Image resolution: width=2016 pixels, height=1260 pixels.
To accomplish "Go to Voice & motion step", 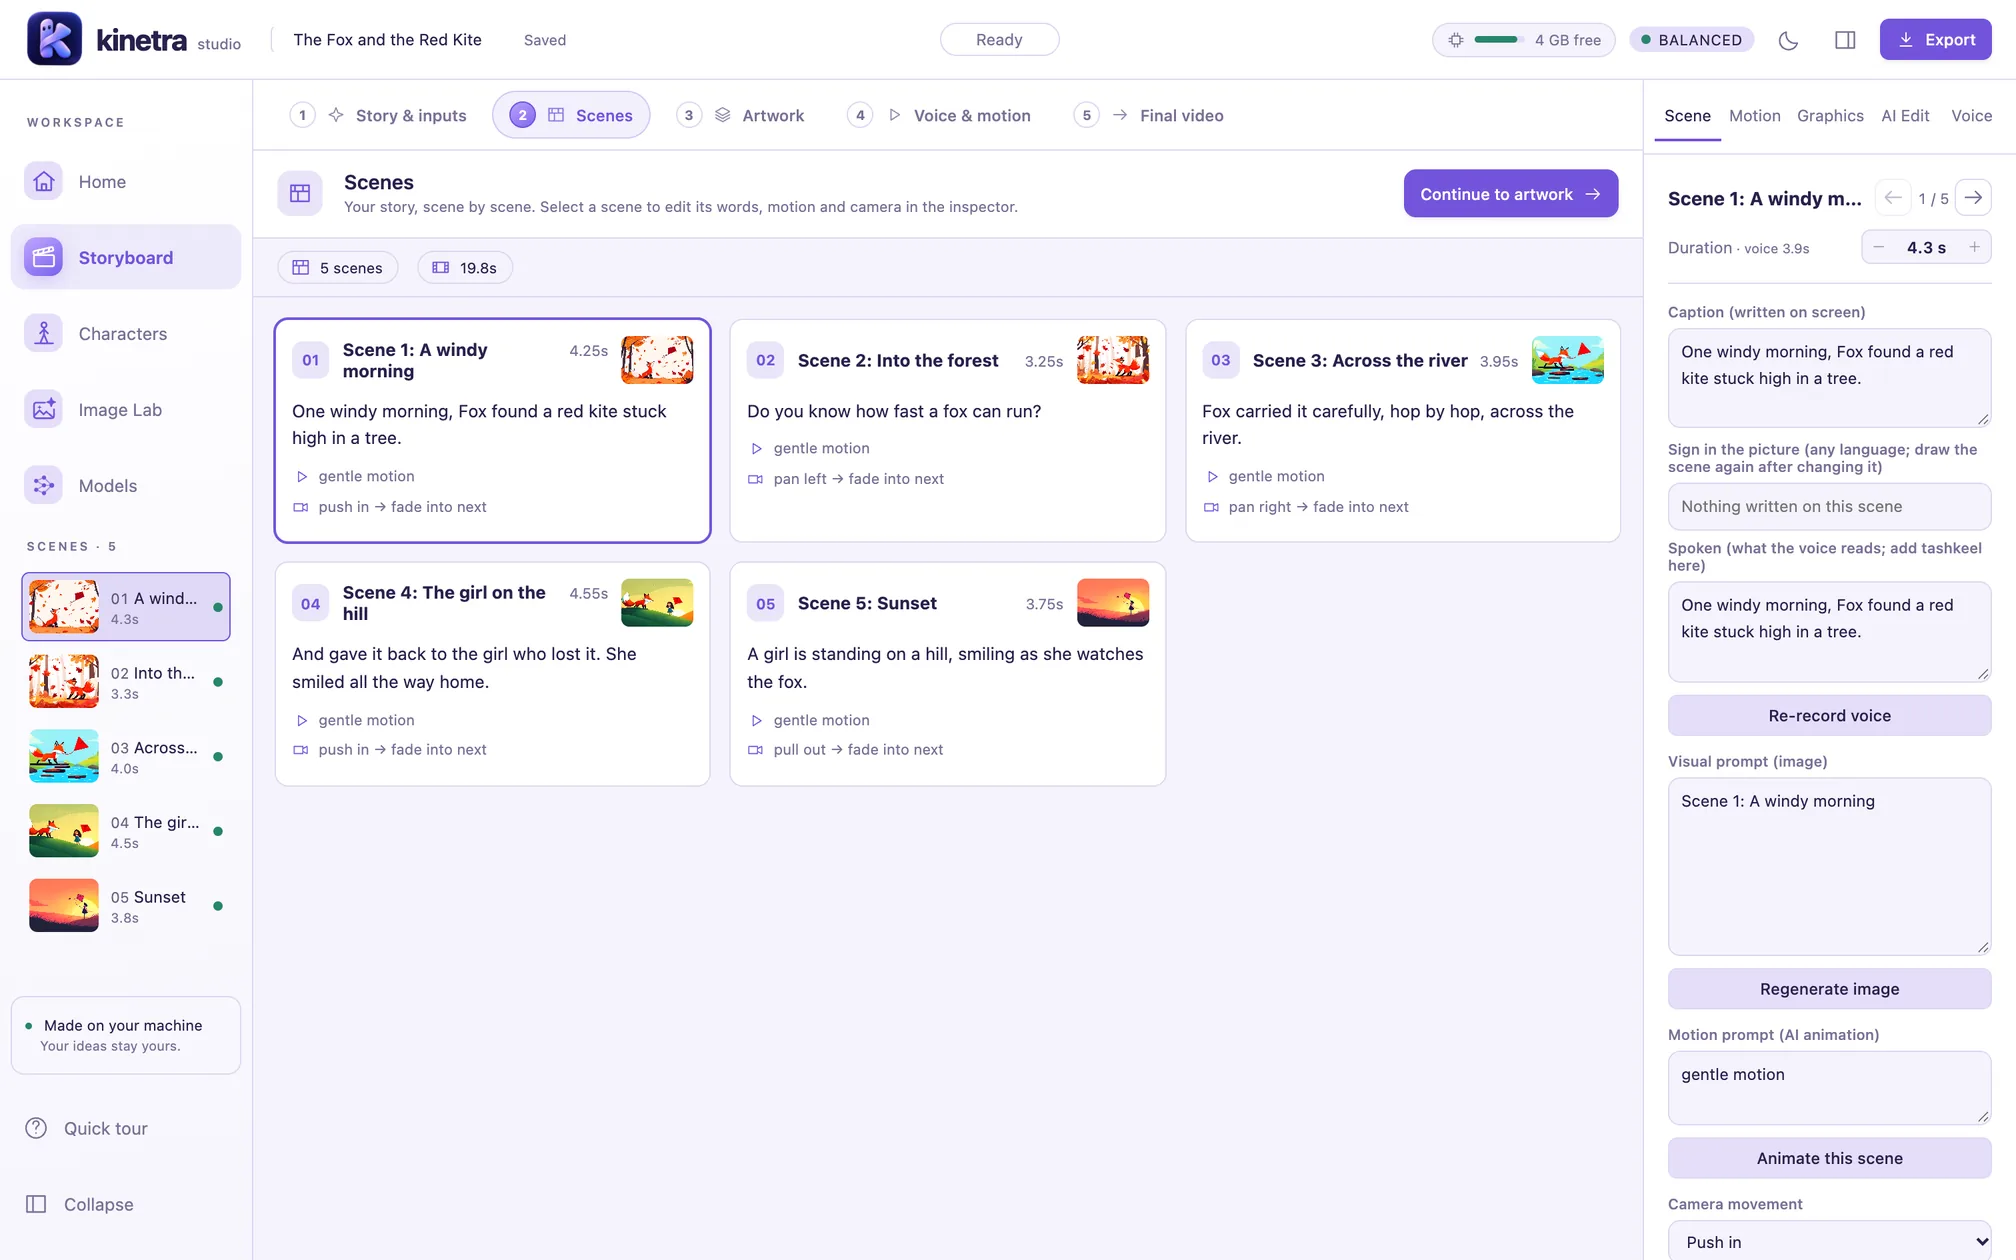I will (939, 115).
